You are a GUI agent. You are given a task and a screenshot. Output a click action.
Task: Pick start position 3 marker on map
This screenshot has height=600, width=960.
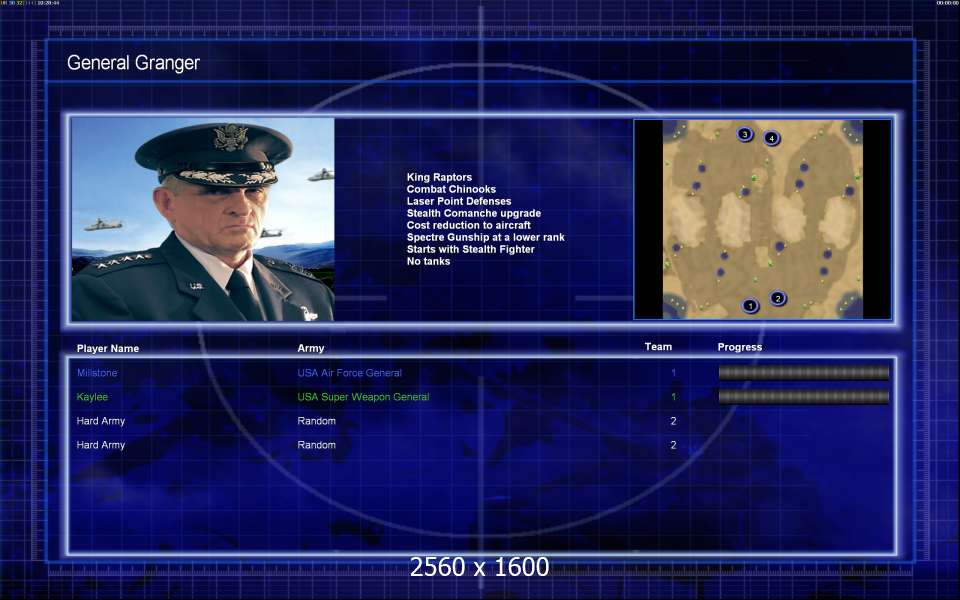click(745, 134)
